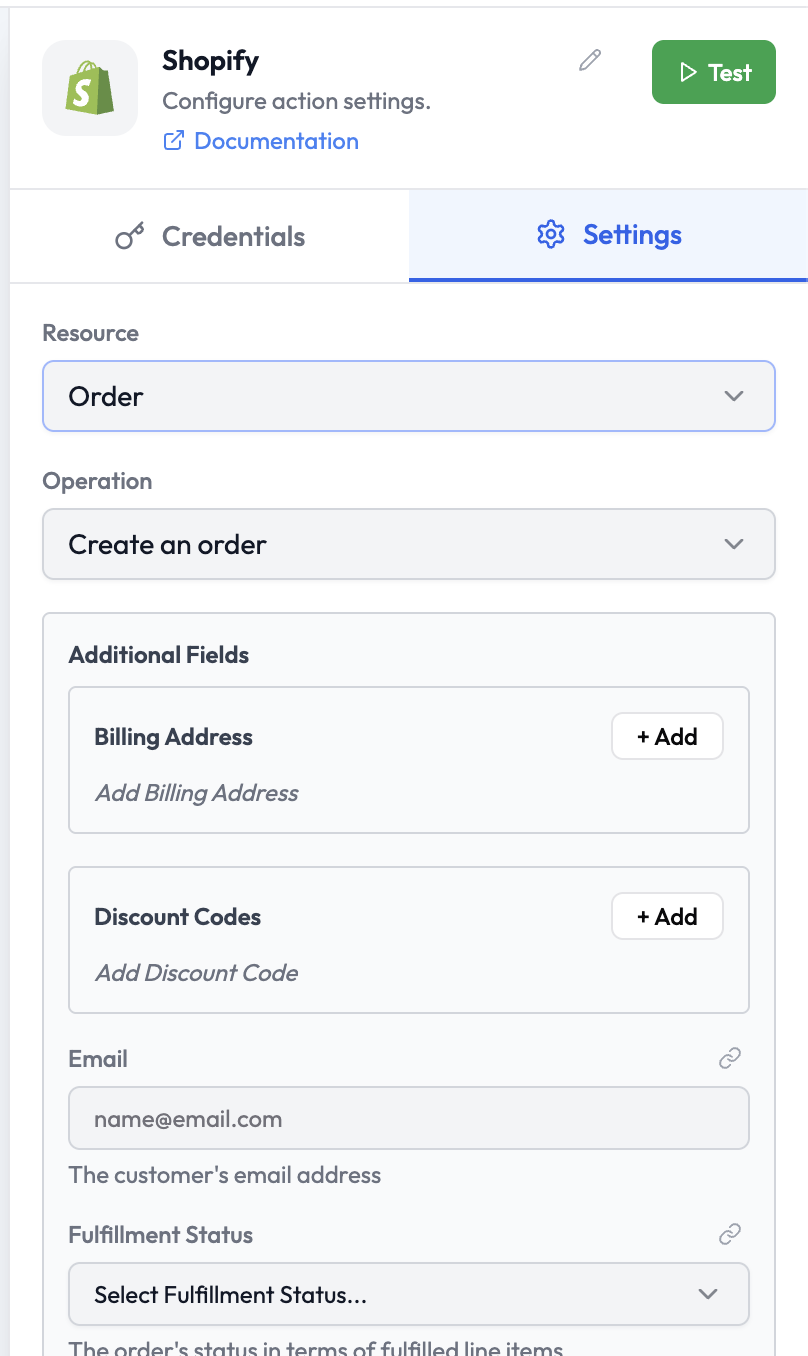Click the play icon inside the Test button
808x1356 pixels.
(x=687, y=72)
